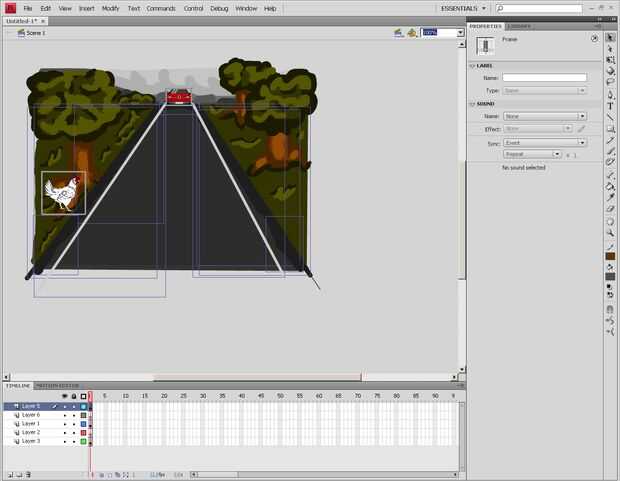Open the Modify menu
This screenshot has width=620, height=481.
tap(110, 8)
